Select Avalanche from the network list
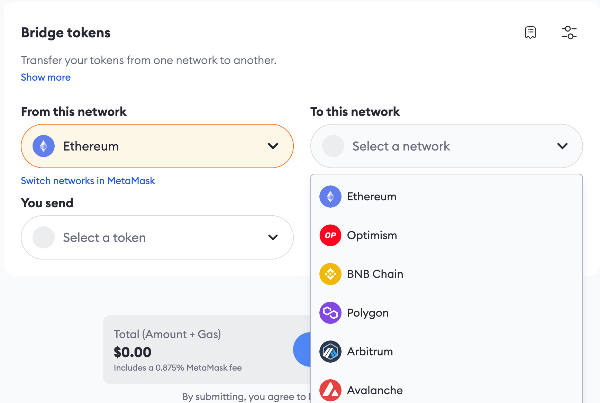Image resolution: width=600 pixels, height=403 pixels. point(375,390)
